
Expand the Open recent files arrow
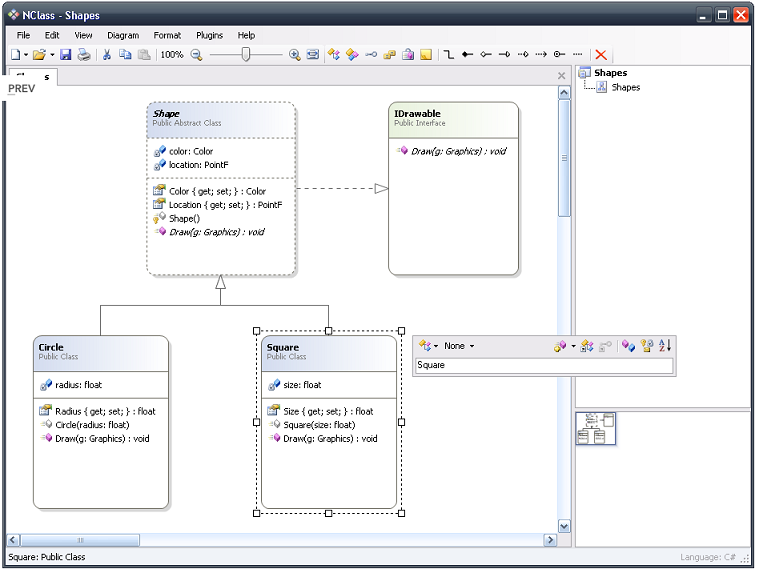coord(52,55)
